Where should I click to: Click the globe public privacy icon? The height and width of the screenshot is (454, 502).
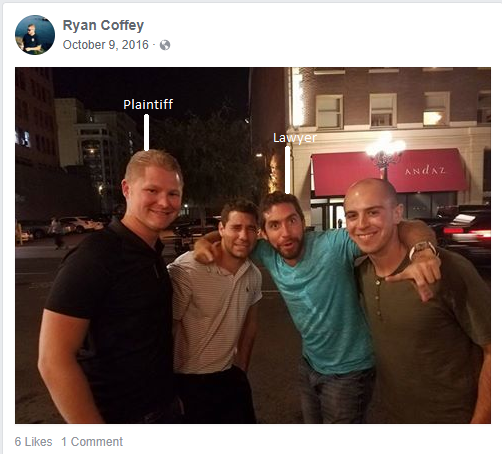click(165, 45)
